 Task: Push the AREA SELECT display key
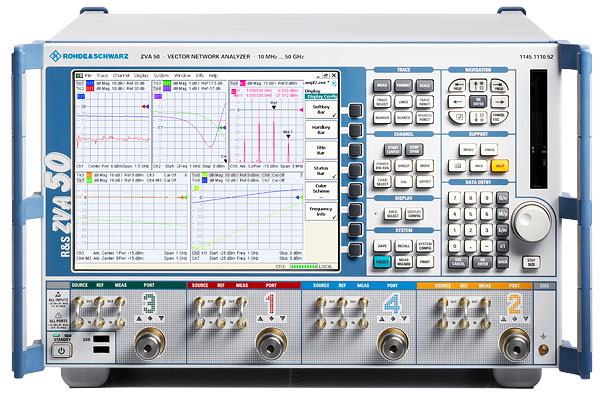(393, 214)
